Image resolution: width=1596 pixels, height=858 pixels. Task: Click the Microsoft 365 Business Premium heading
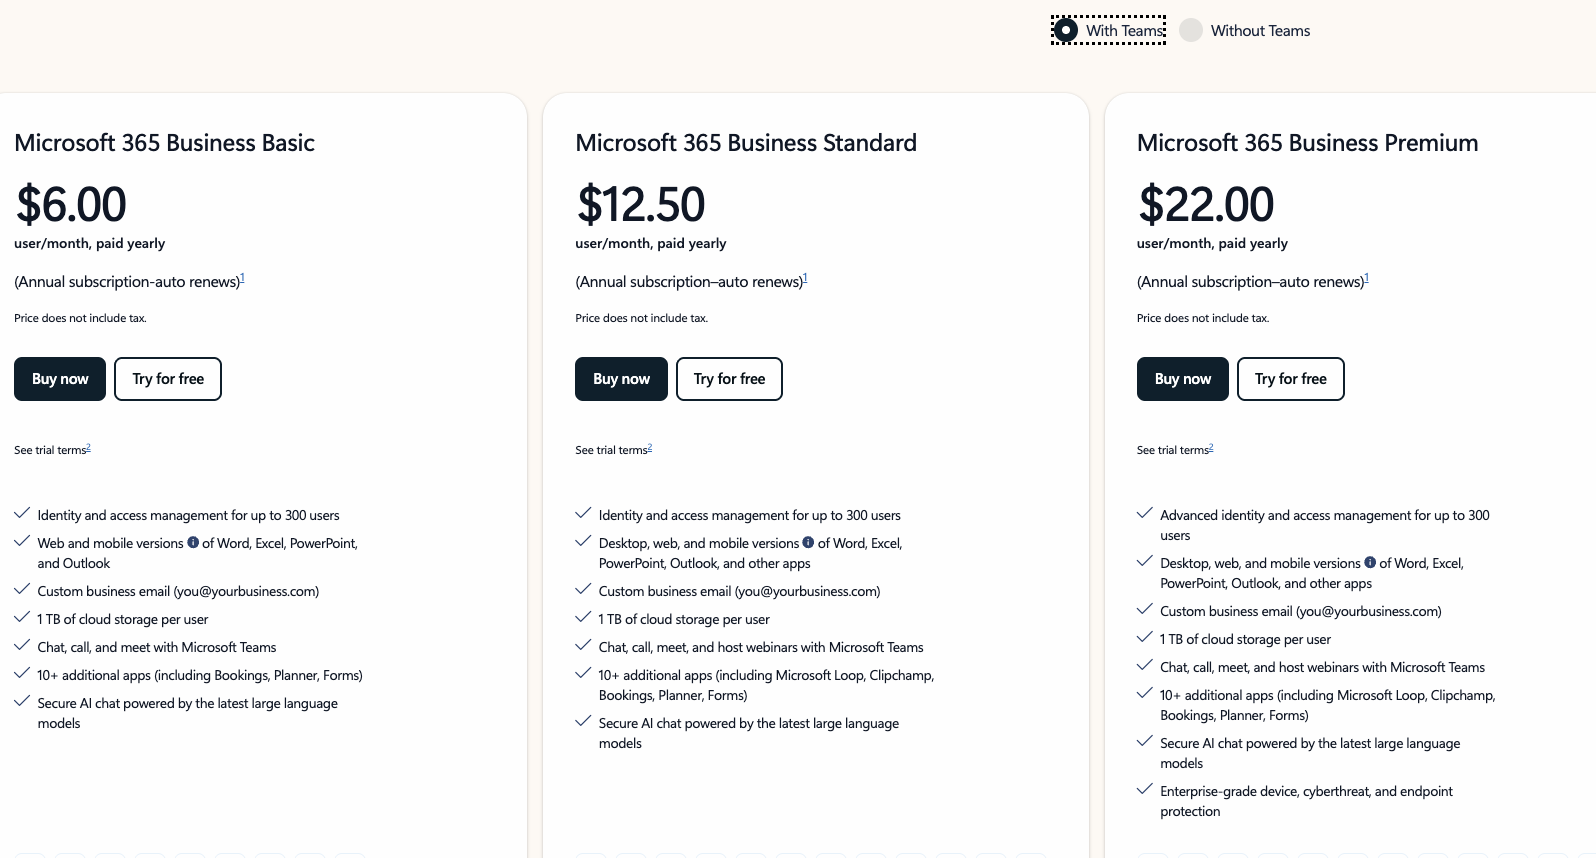click(1307, 143)
